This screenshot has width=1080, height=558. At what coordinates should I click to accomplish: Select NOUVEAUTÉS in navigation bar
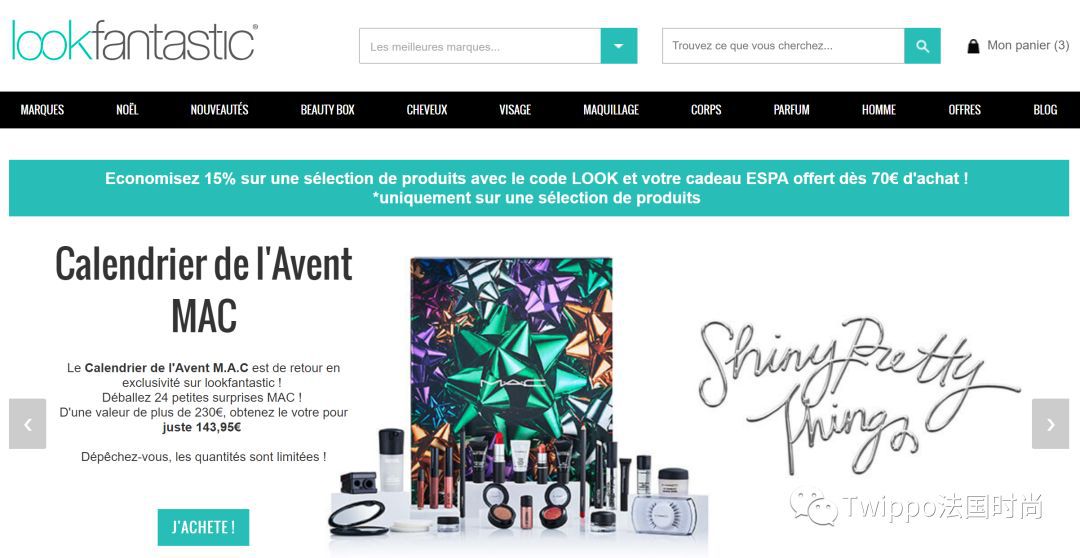pos(220,110)
